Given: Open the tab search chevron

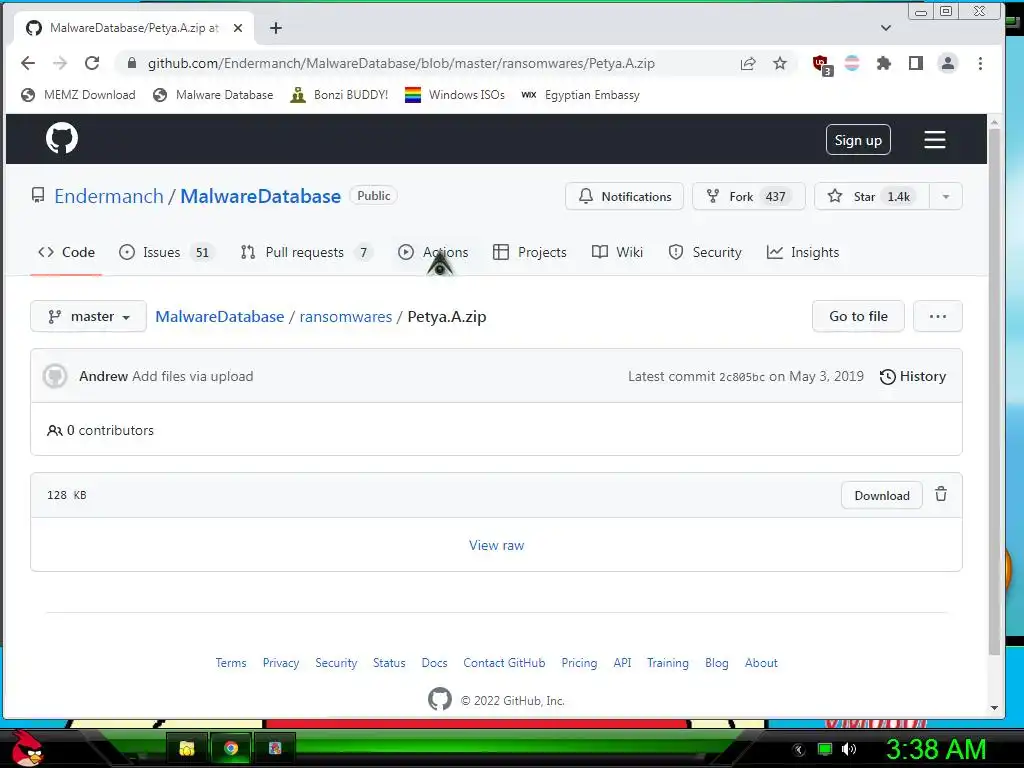Looking at the screenshot, I should [x=886, y=28].
